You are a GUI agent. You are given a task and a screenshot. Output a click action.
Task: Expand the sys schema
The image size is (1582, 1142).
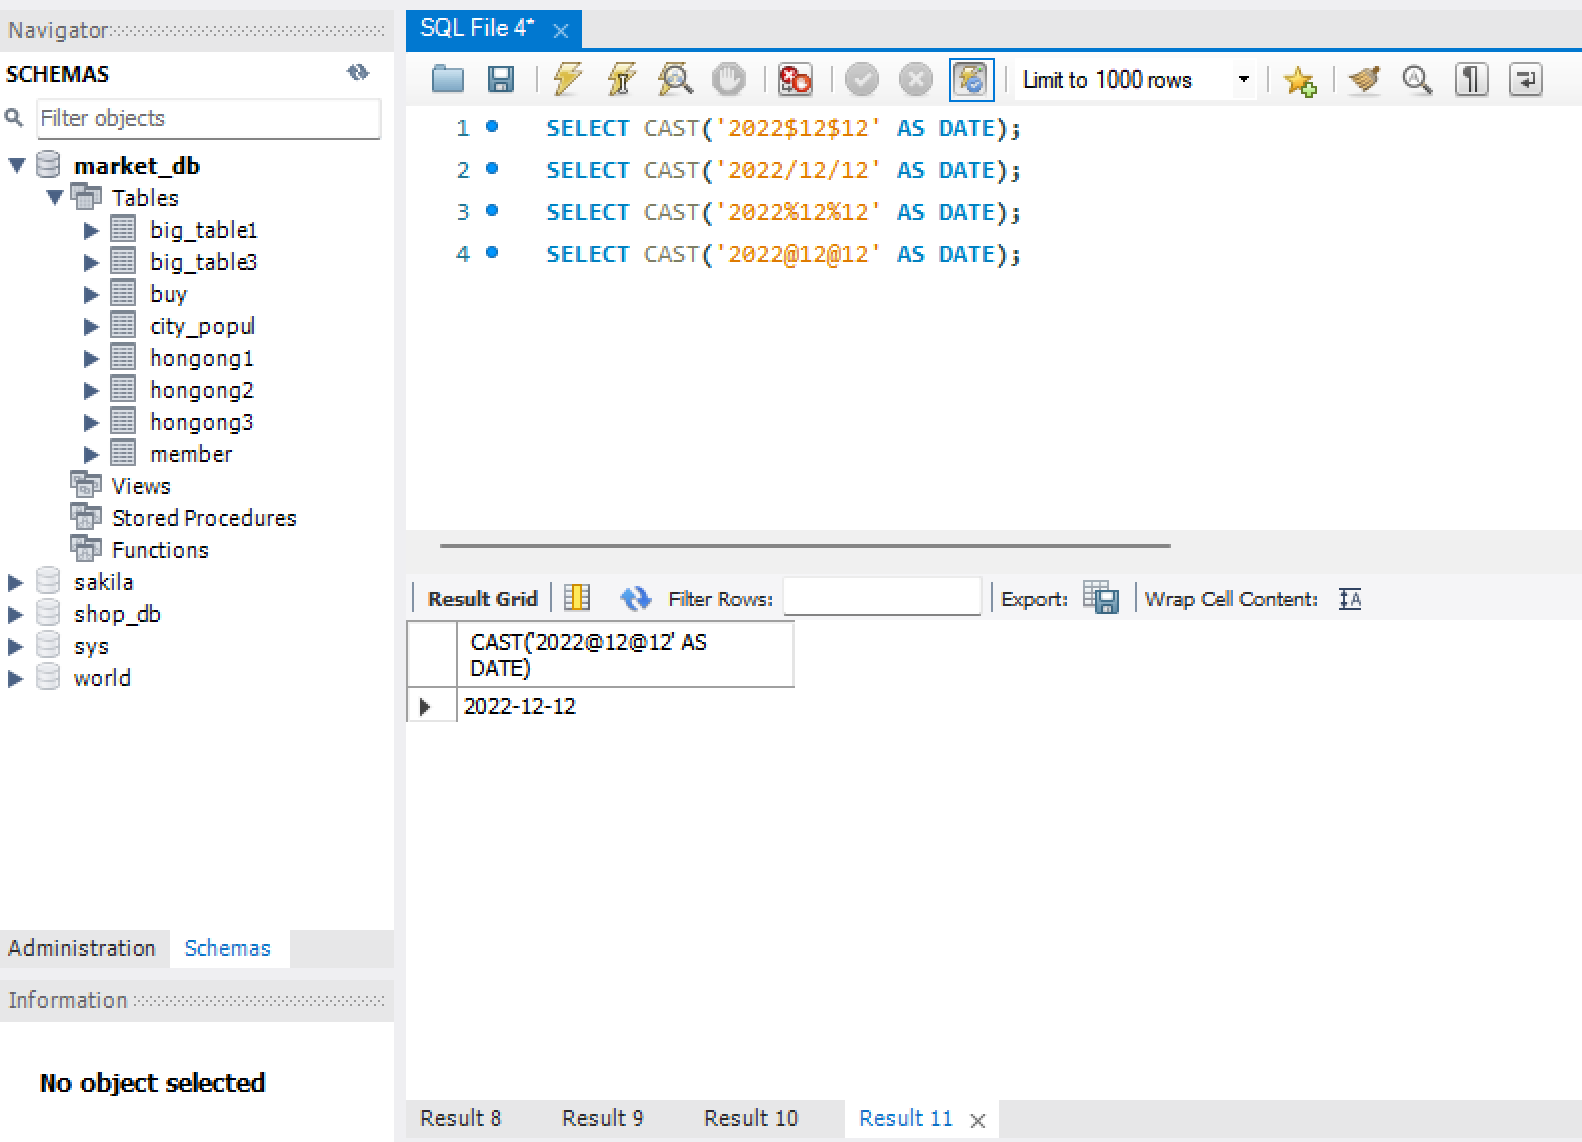[15, 646]
